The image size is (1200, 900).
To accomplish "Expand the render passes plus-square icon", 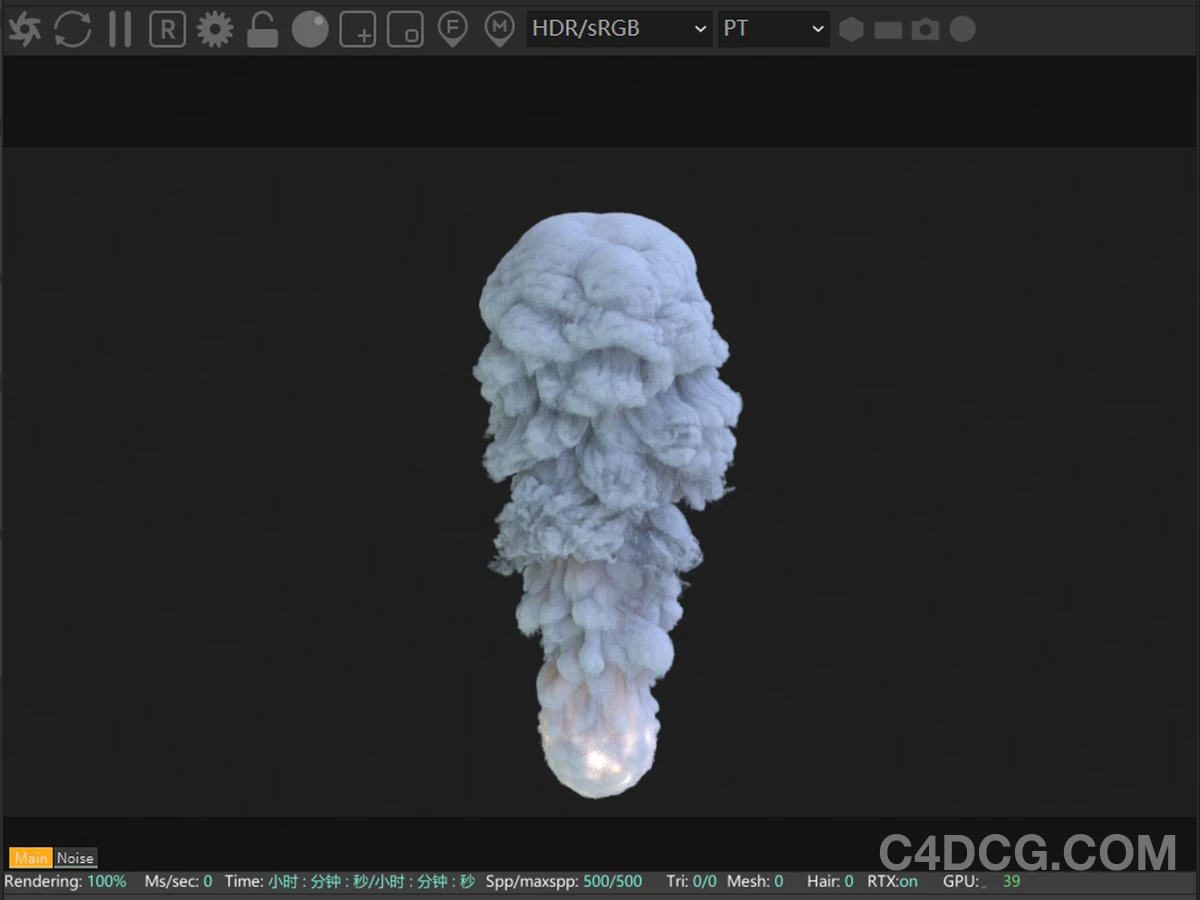I will (x=357, y=29).
